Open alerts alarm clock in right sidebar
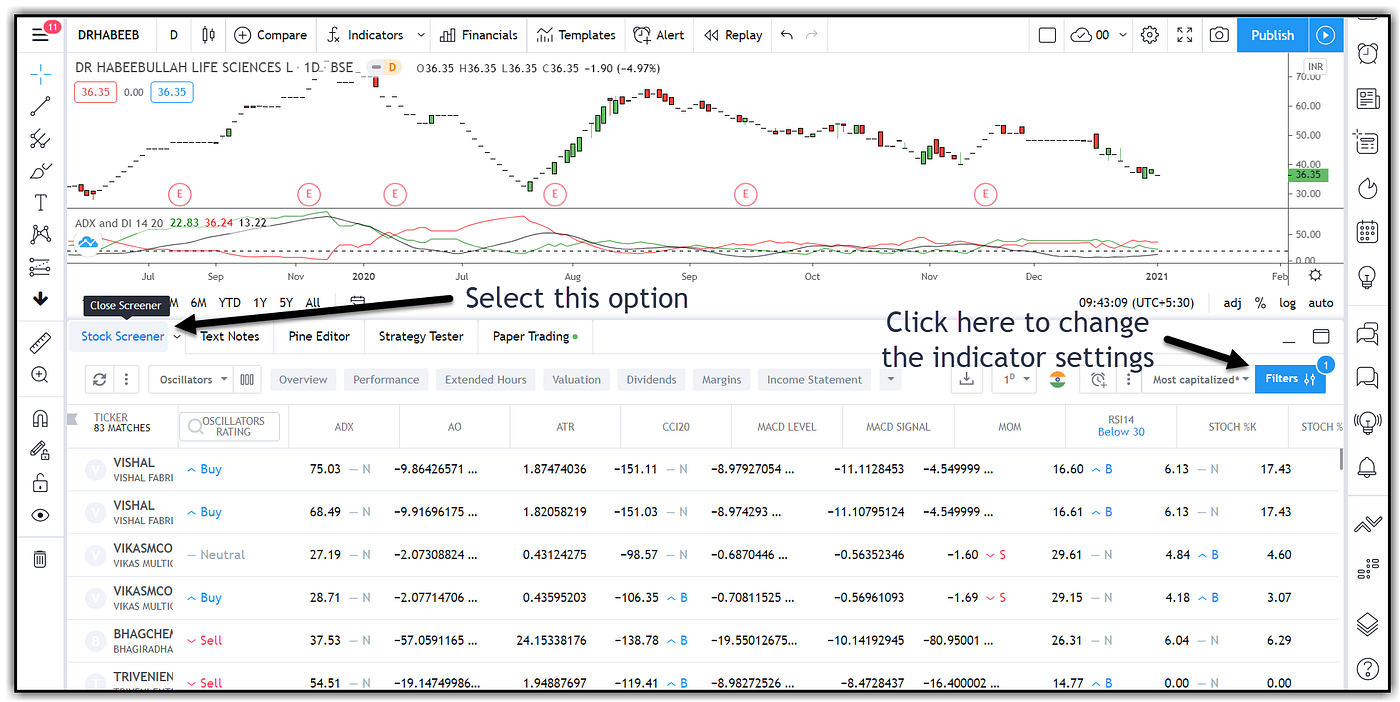The image size is (1400, 702). coord(1367,52)
